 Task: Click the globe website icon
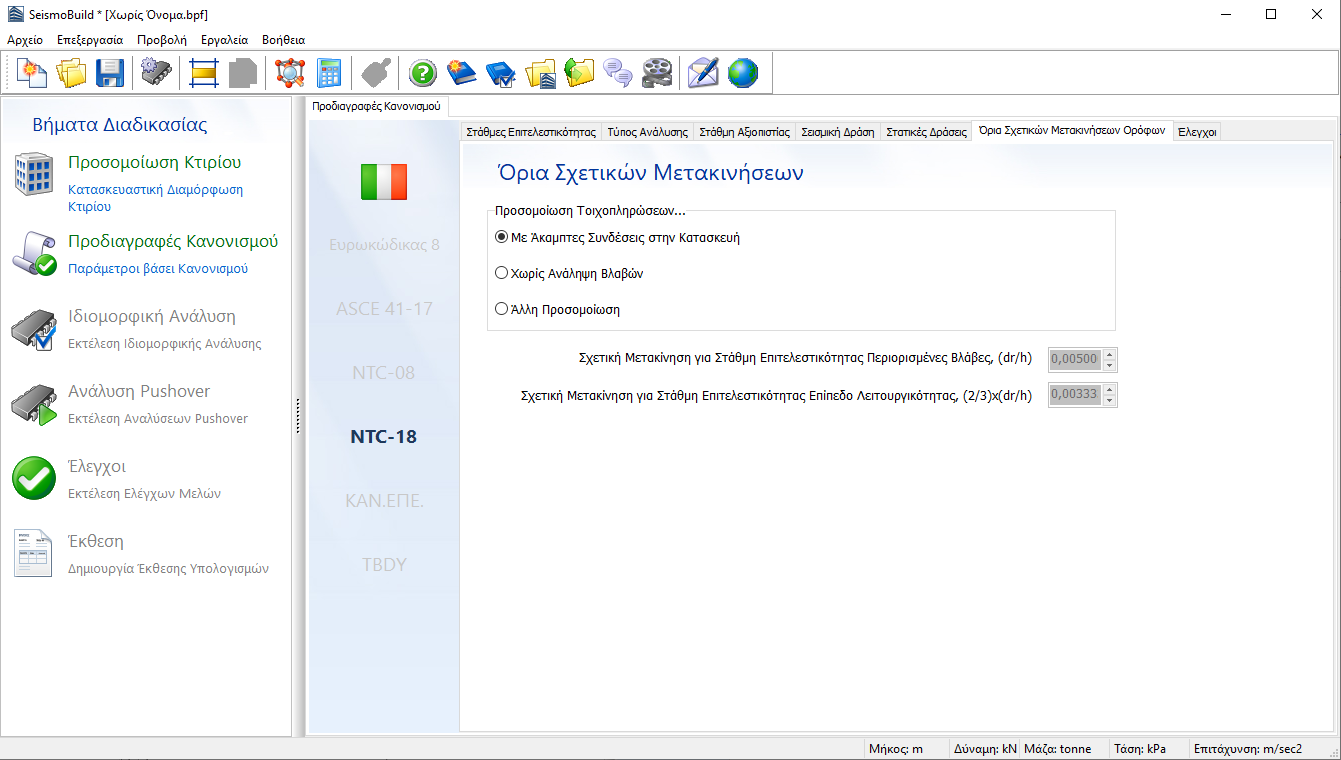coord(742,73)
